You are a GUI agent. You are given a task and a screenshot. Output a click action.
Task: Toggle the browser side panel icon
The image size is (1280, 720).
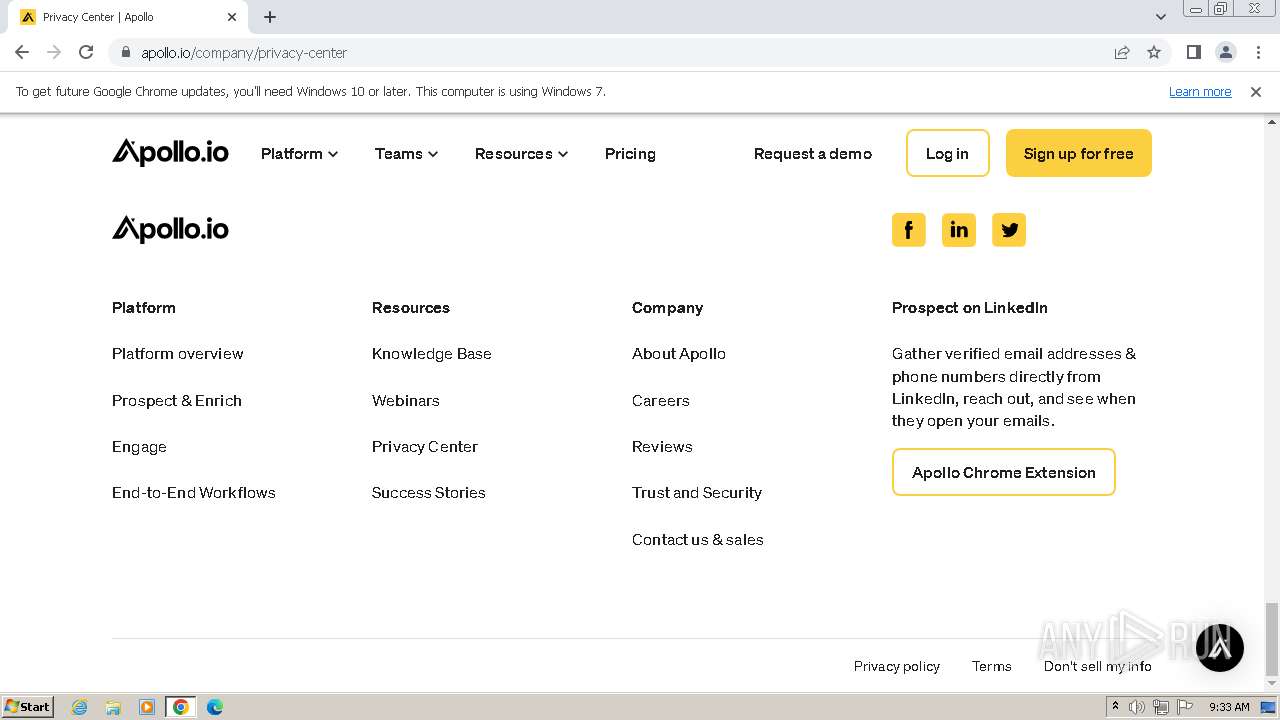pyautogui.click(x=1193, y=52)
